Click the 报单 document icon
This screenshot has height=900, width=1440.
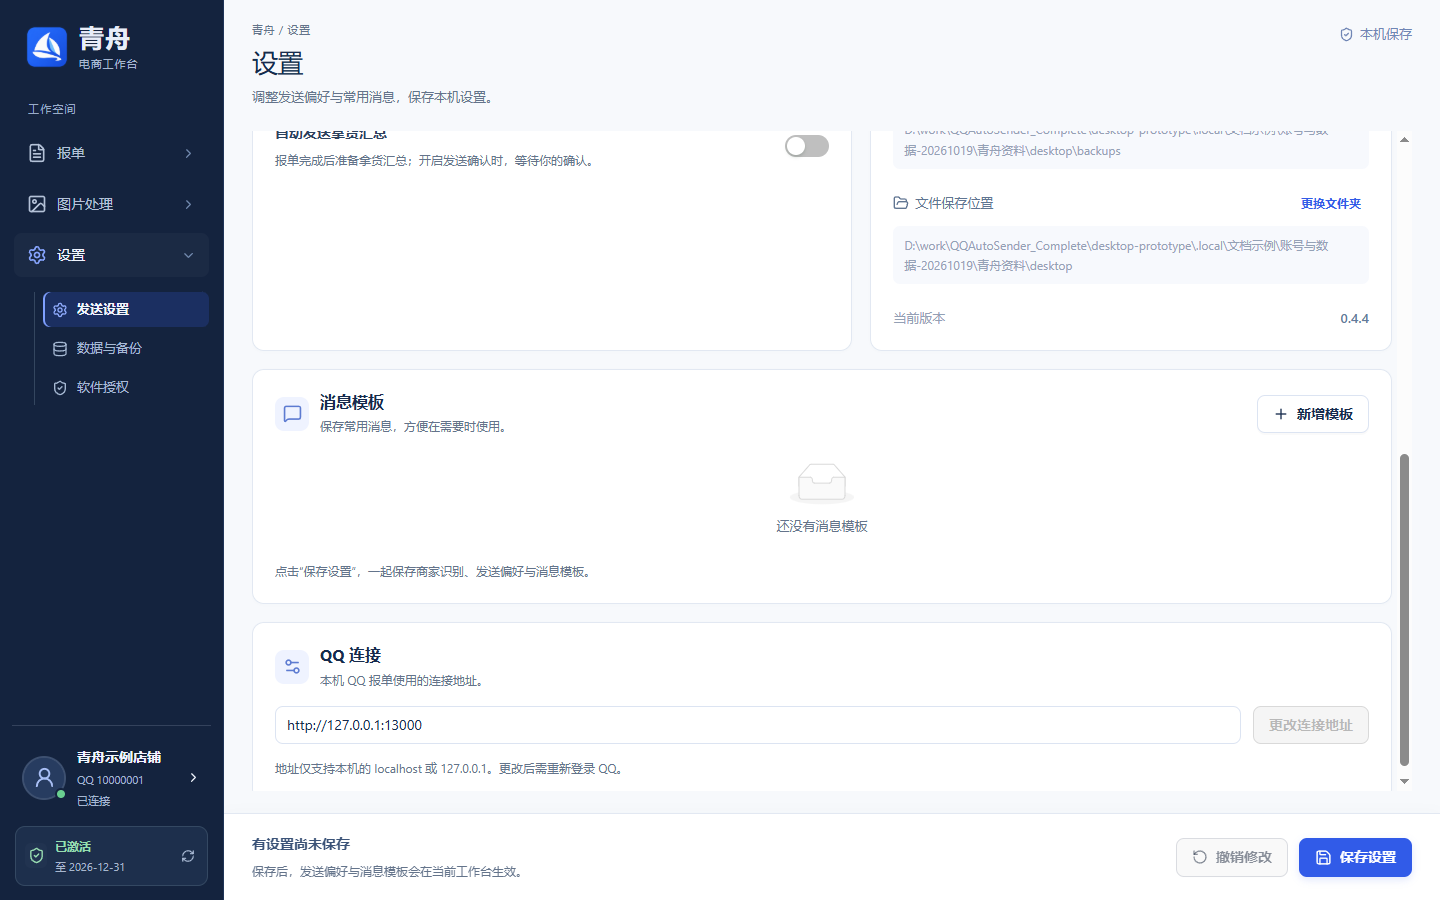[37, 153]
